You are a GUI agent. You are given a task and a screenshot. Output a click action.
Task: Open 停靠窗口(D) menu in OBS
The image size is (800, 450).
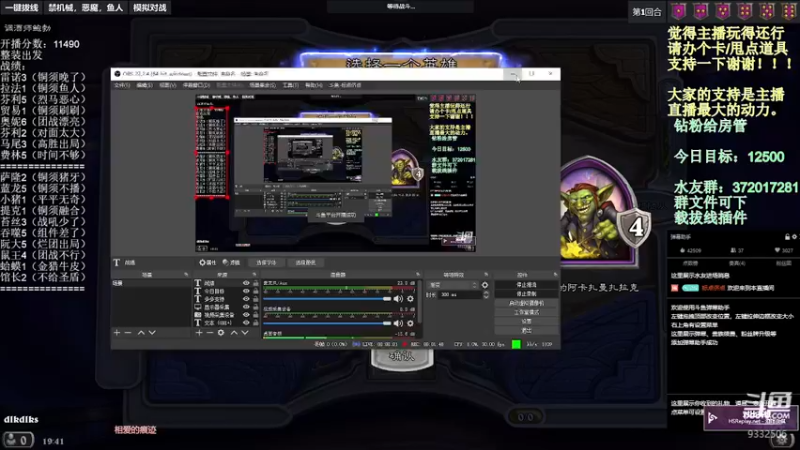[196, 85]
